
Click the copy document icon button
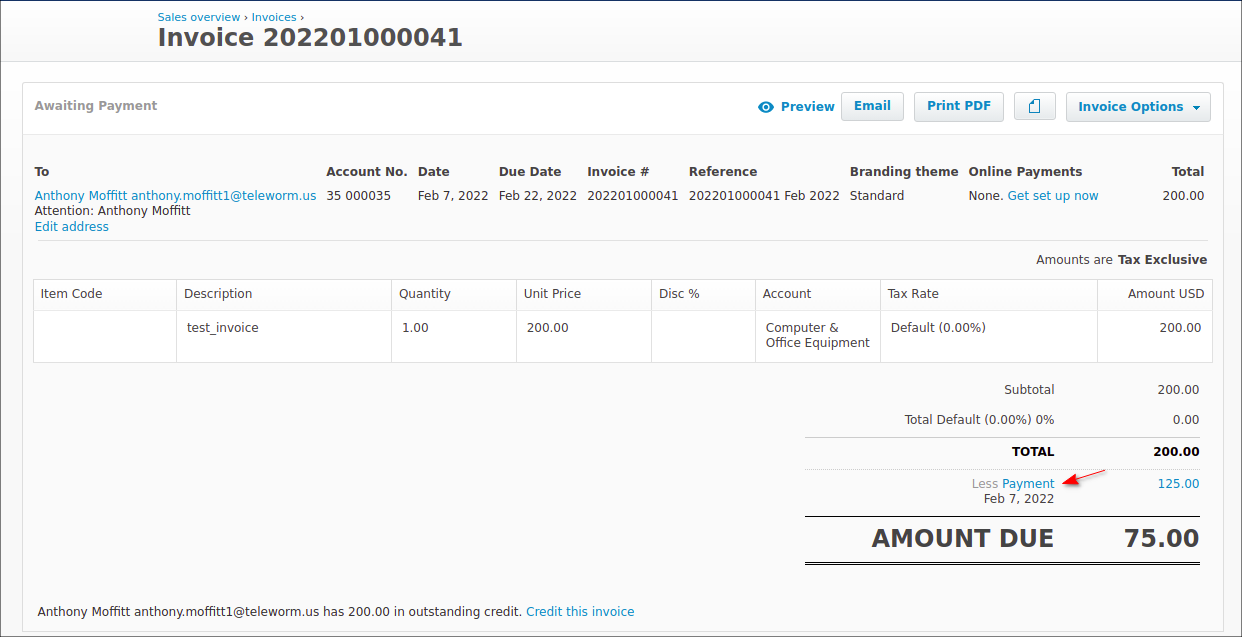tap(1035, 106)
